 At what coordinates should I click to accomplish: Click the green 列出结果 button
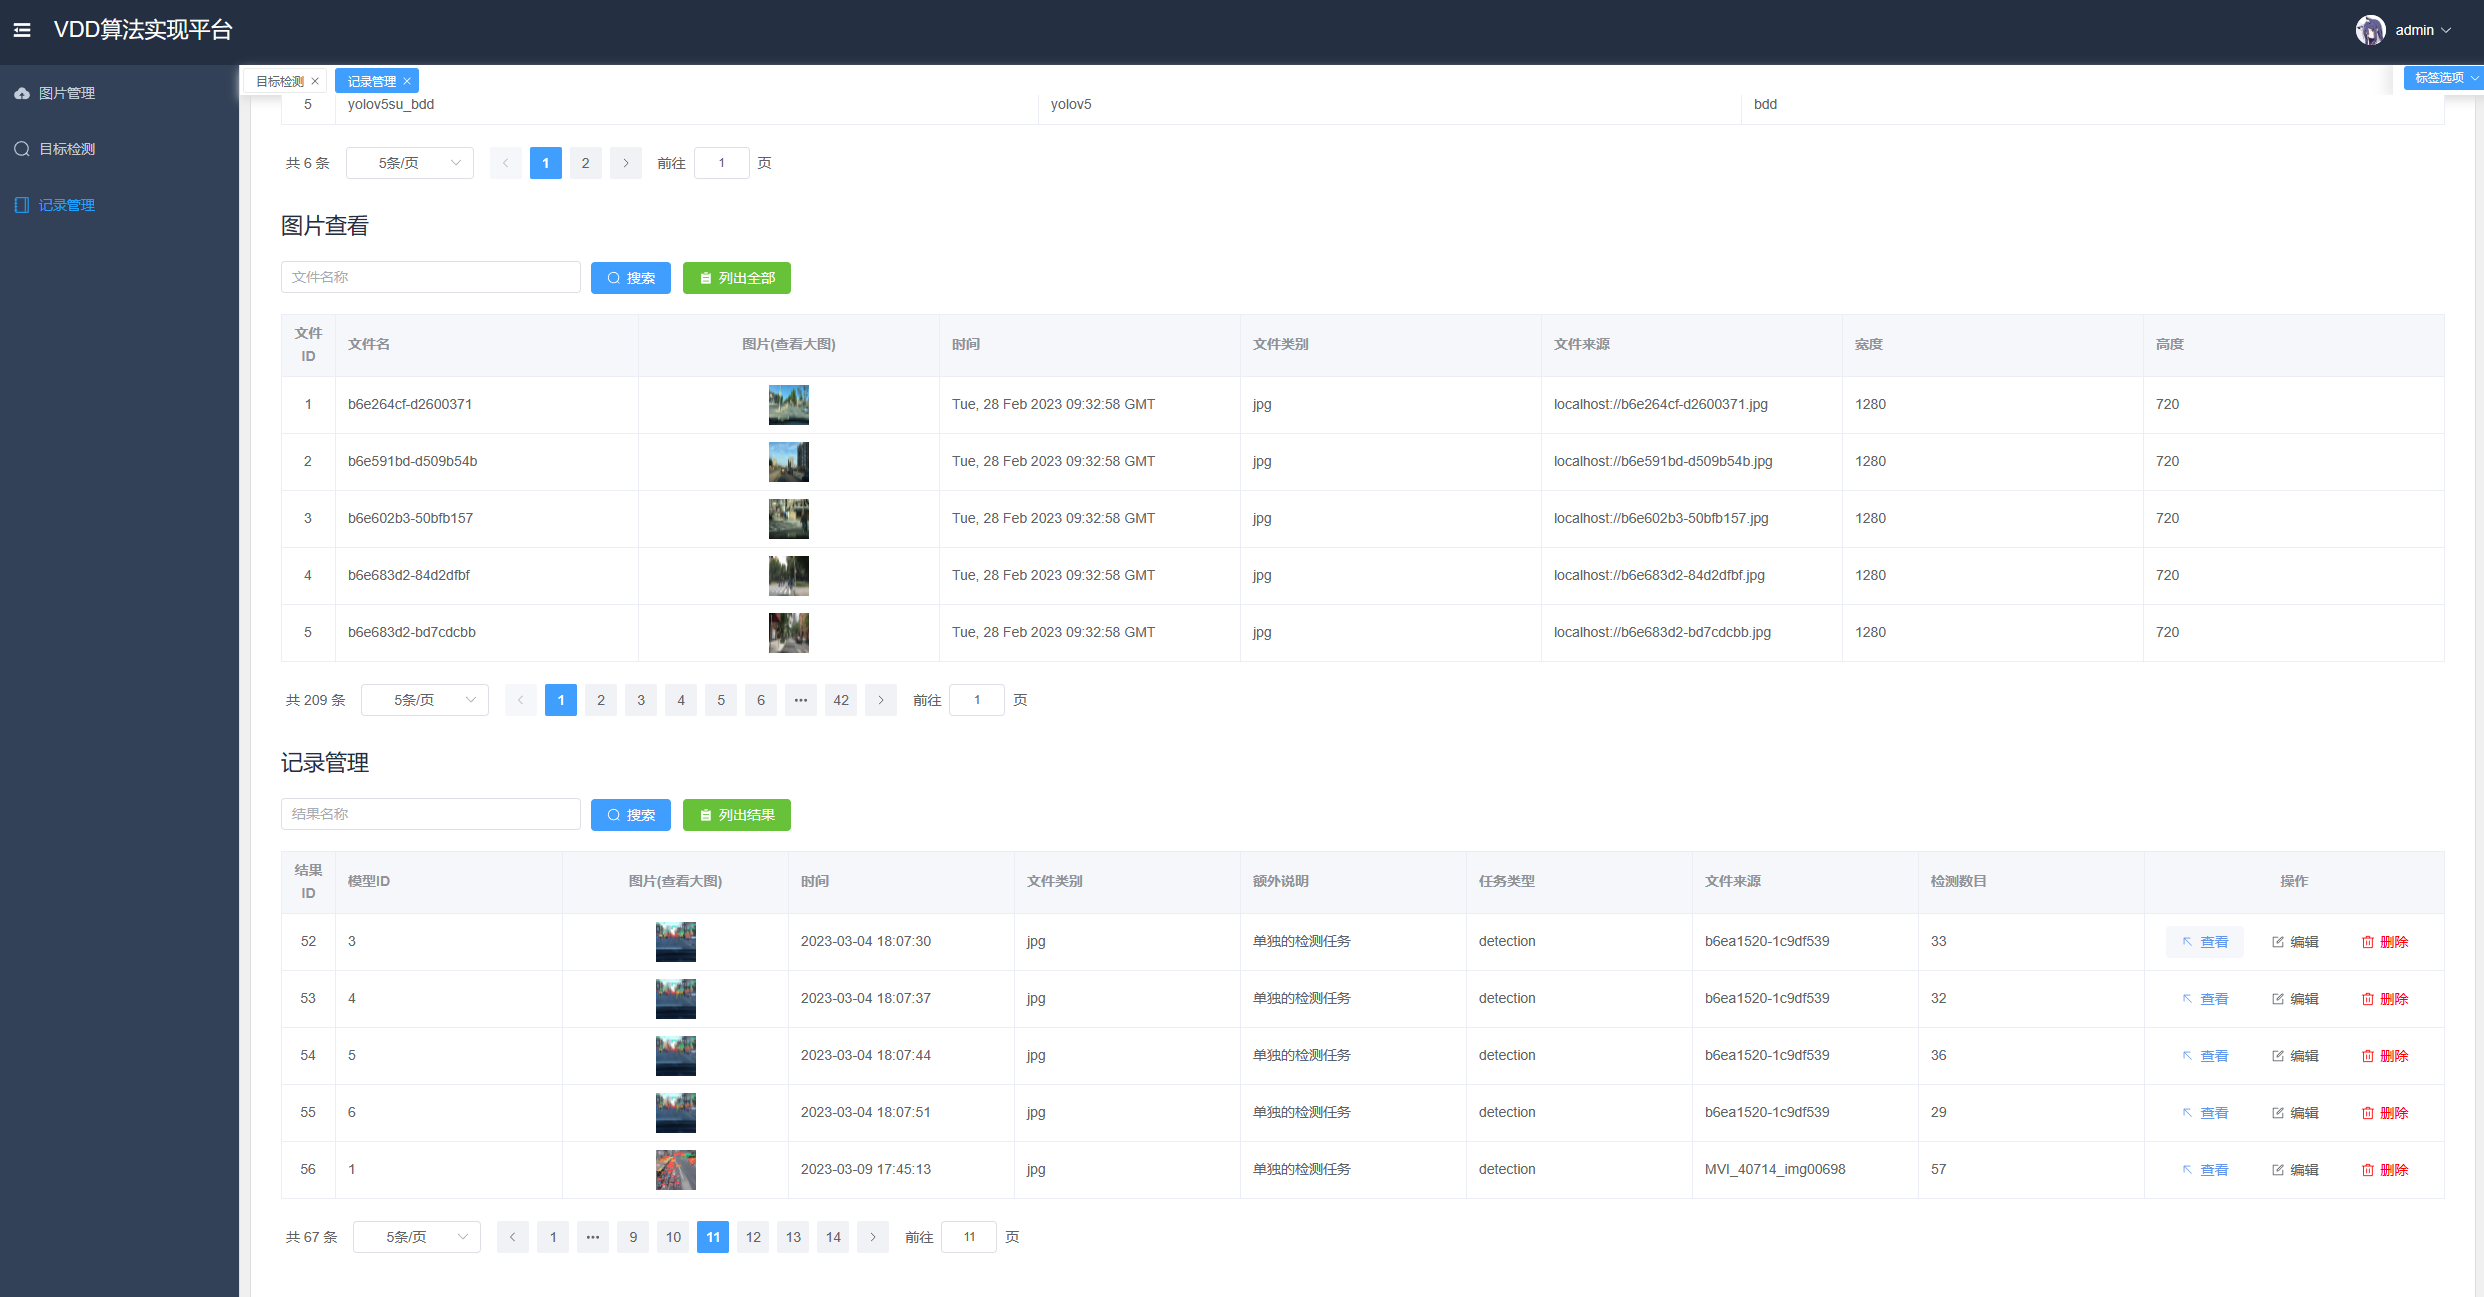coord(736,815)
